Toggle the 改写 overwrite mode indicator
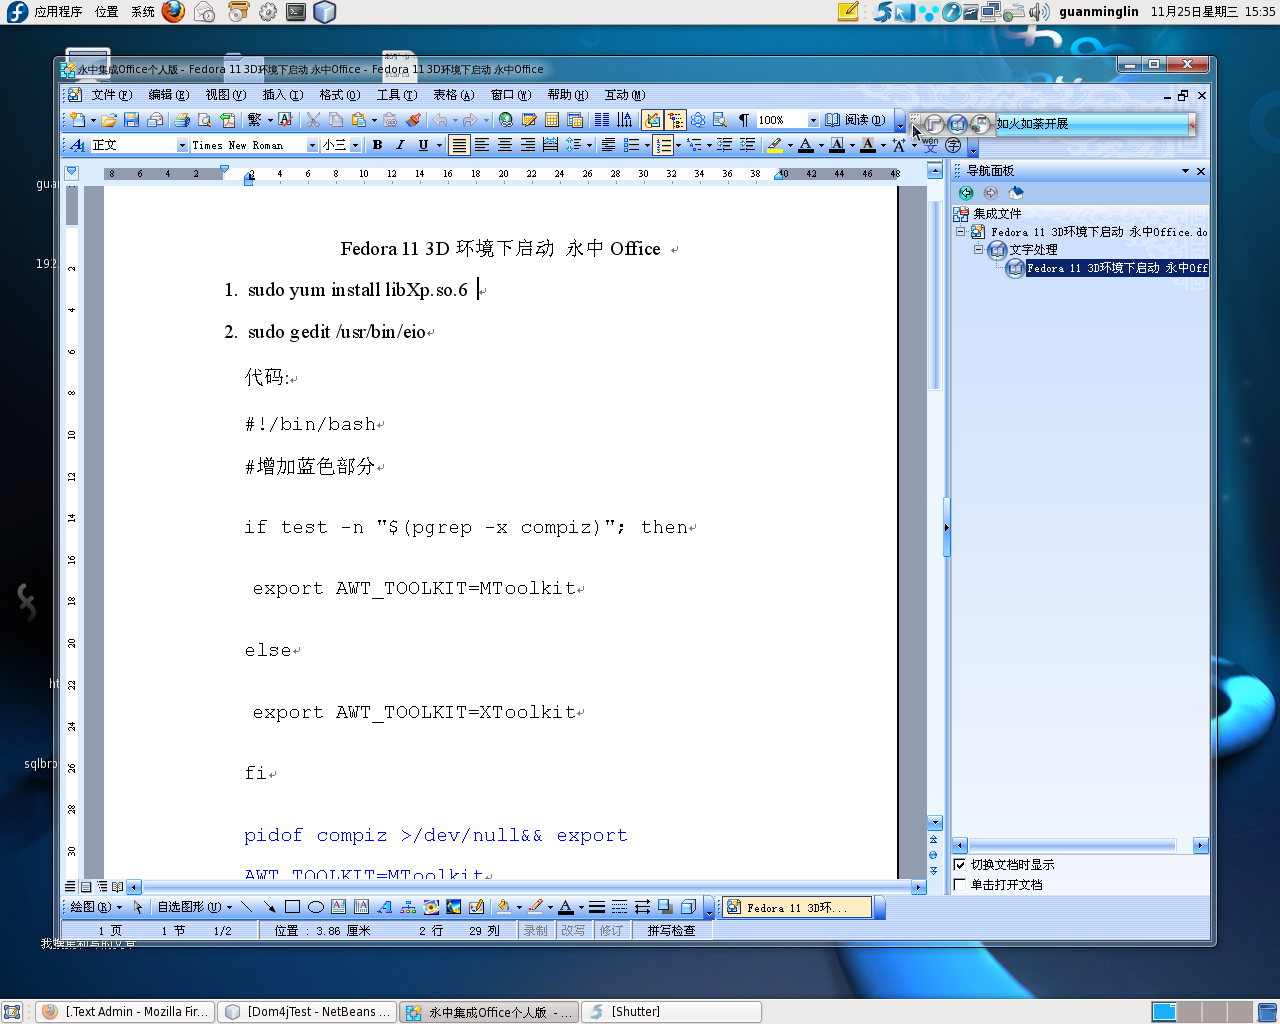Viewport: 1280px width, 1024px height. point(573,930)
